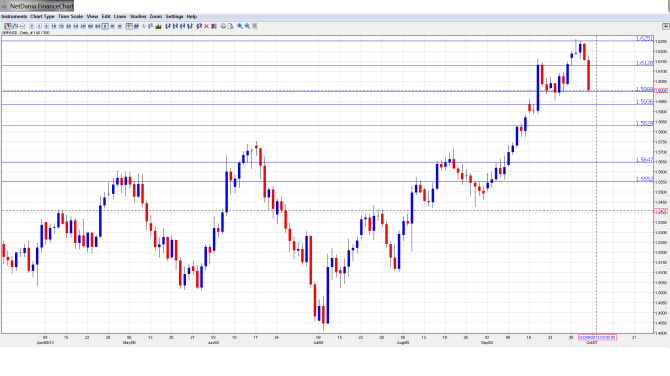Open the Studies menu
The height and width of the screenshot is (376, 670).
pyautogui.click(x=138, y=16)
